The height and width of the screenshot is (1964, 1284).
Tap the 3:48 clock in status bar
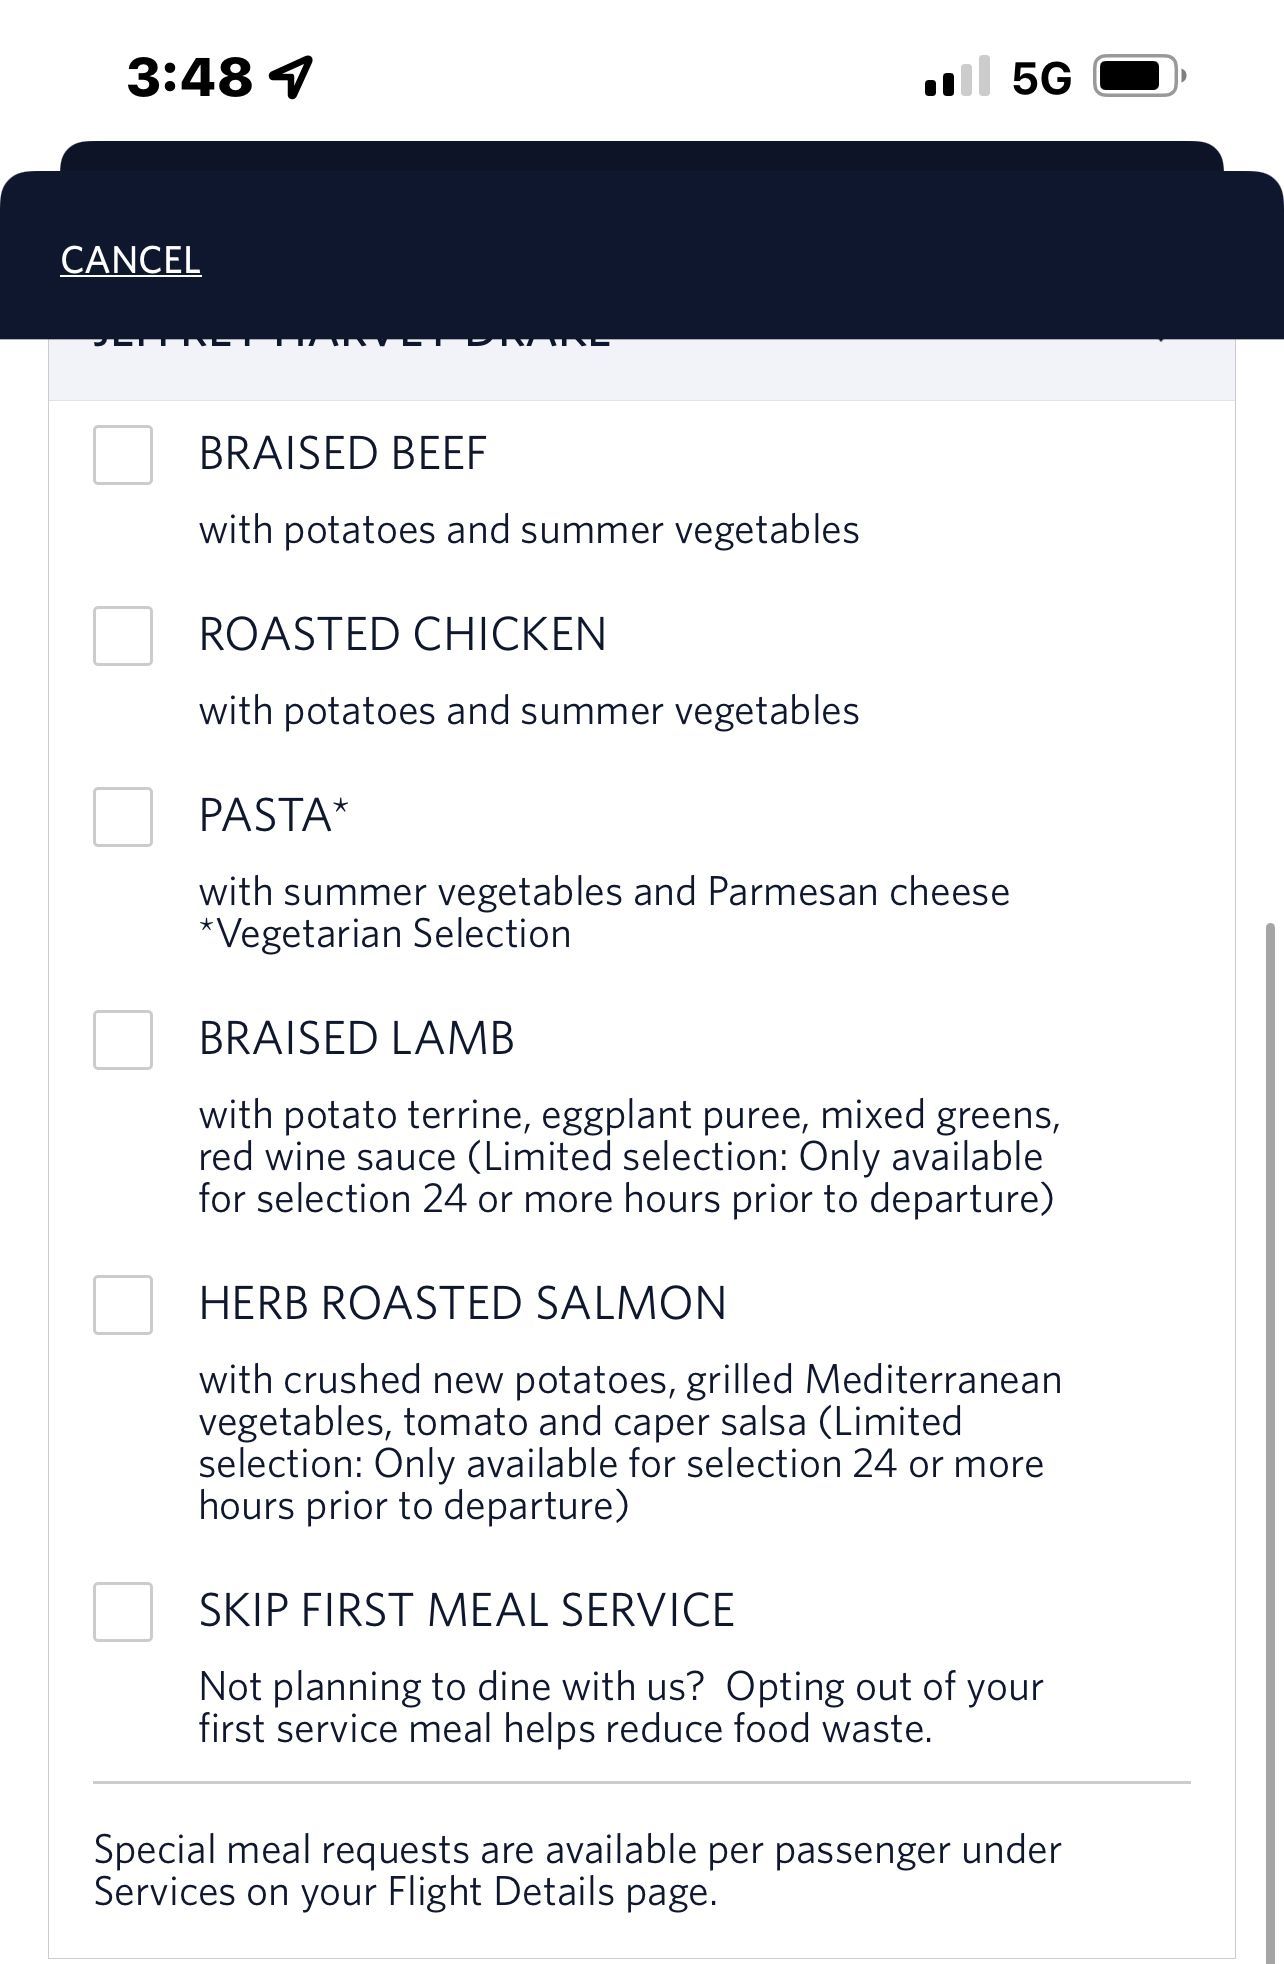(190, 77)
